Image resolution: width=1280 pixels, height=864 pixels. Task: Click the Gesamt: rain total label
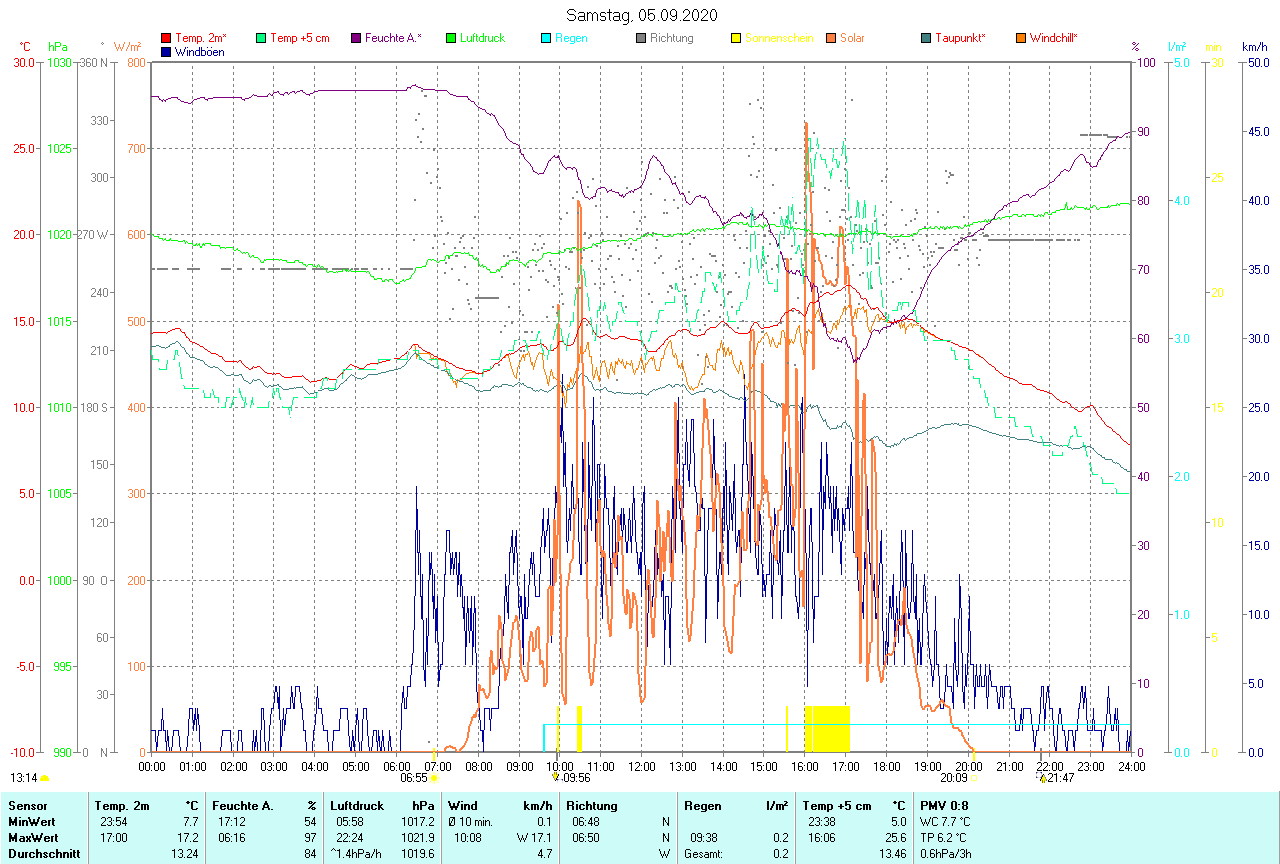(704, 854)
